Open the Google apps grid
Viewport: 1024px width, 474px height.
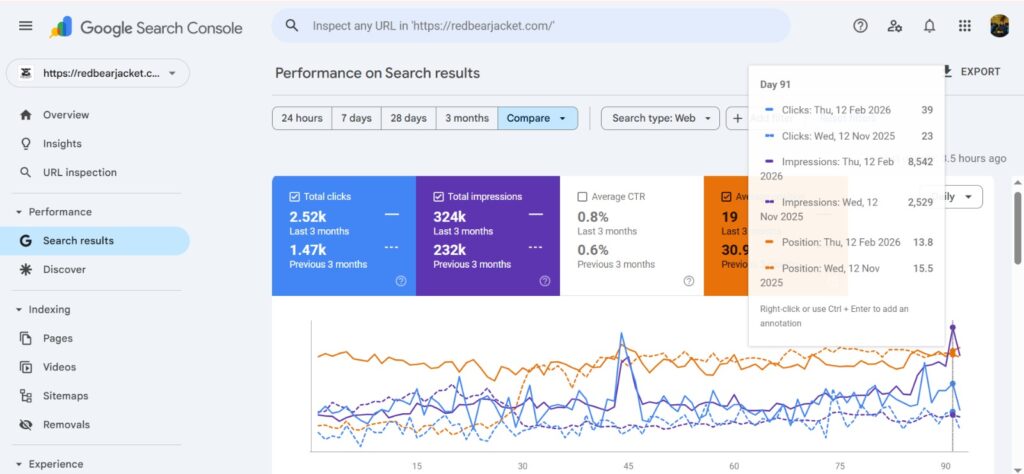[x=965, y=26]
